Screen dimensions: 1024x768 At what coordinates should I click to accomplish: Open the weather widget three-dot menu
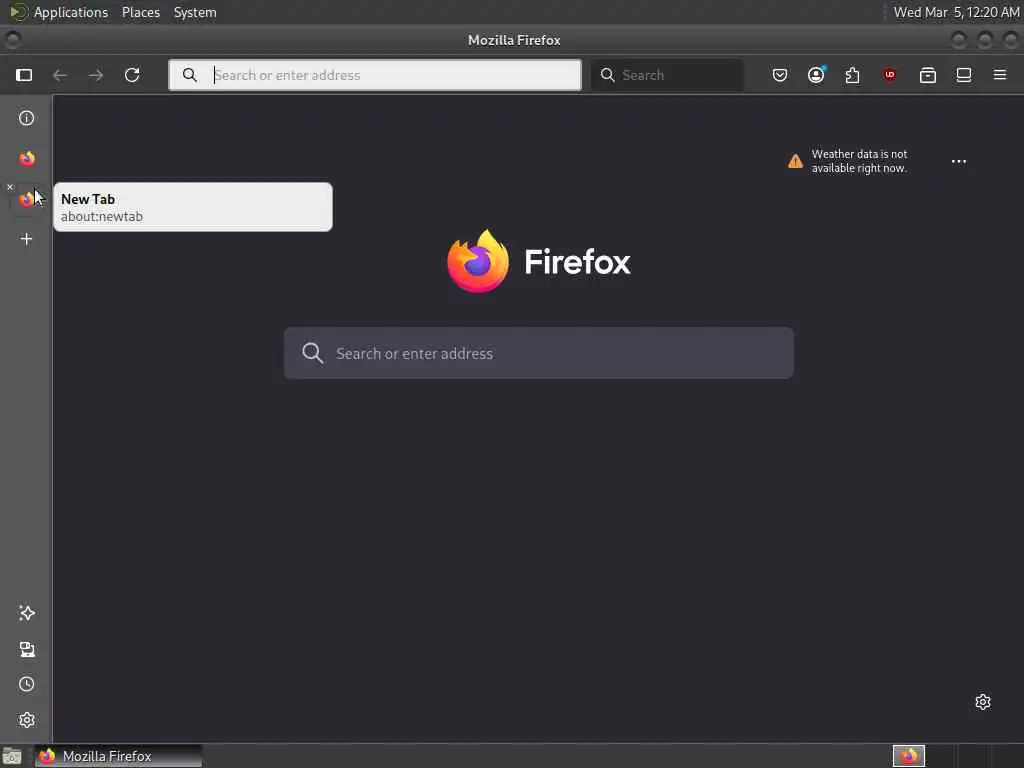coord(959,161)
